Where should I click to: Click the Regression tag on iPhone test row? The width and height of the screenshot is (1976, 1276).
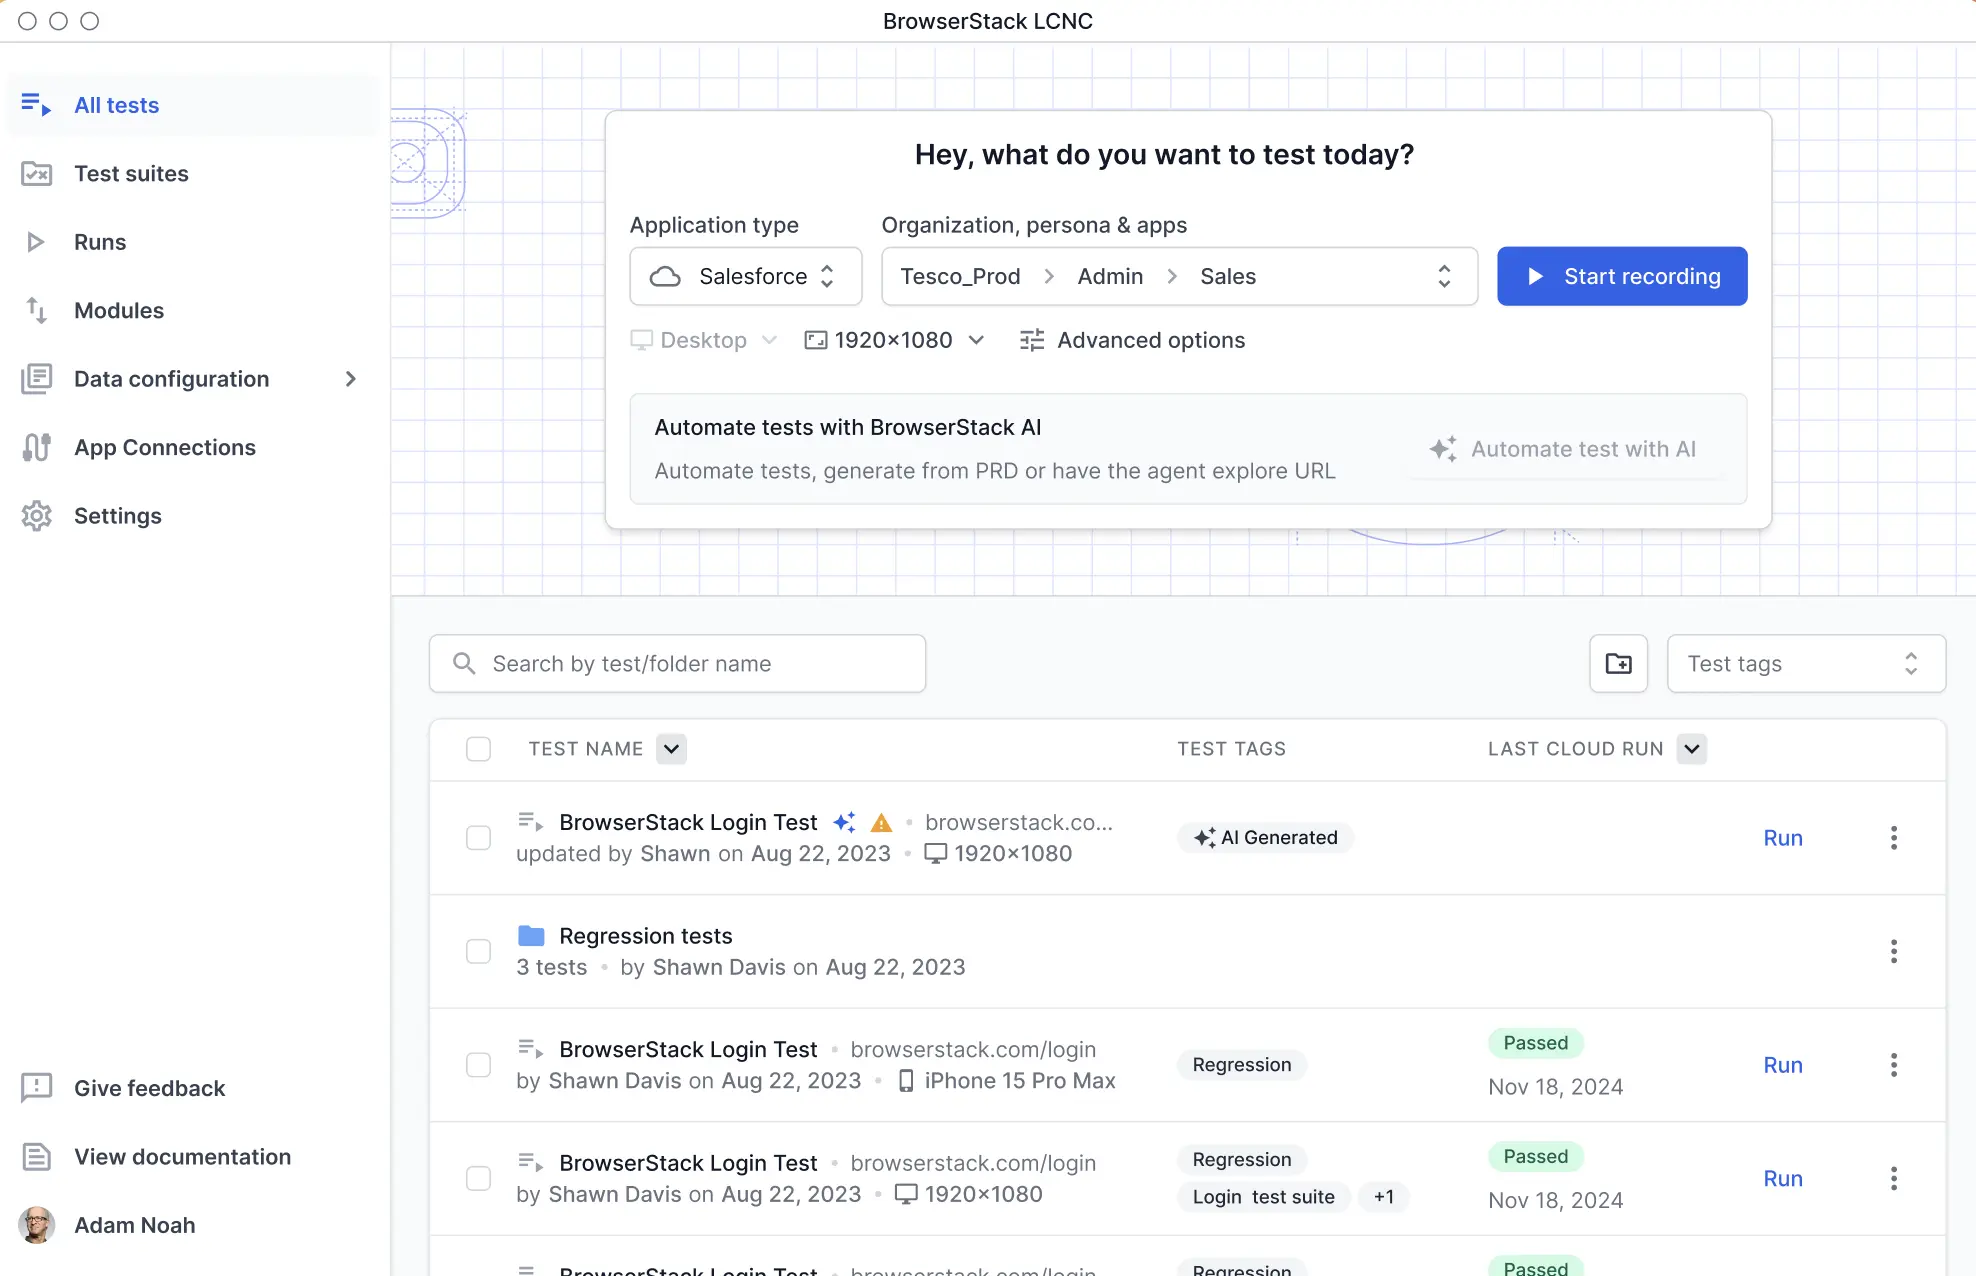[x=1242, y=1065]
